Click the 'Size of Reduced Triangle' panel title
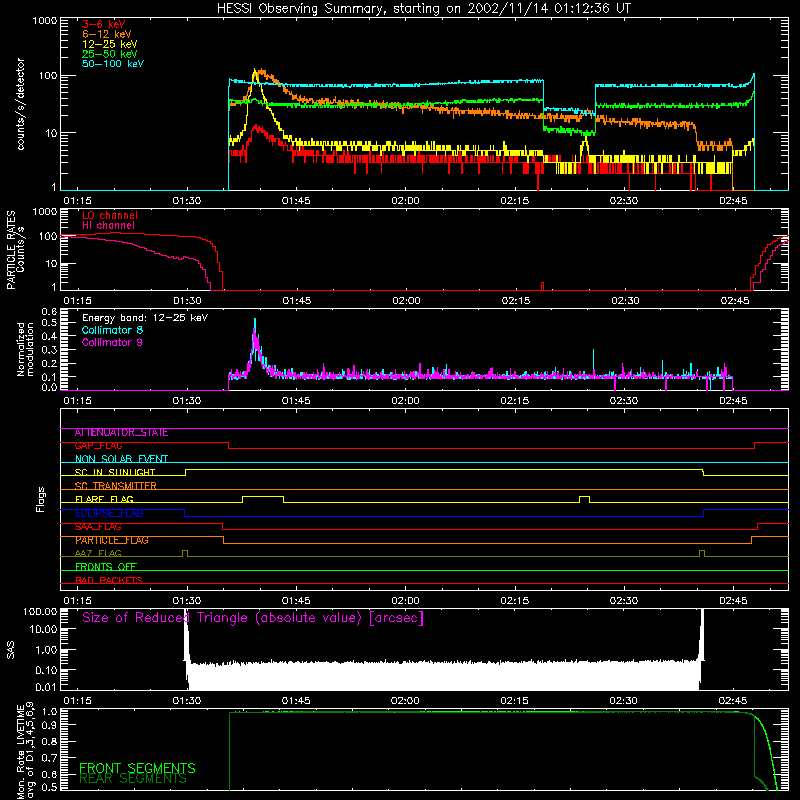The height and width of the screenshot is (800, 800). tap(253, 618)
